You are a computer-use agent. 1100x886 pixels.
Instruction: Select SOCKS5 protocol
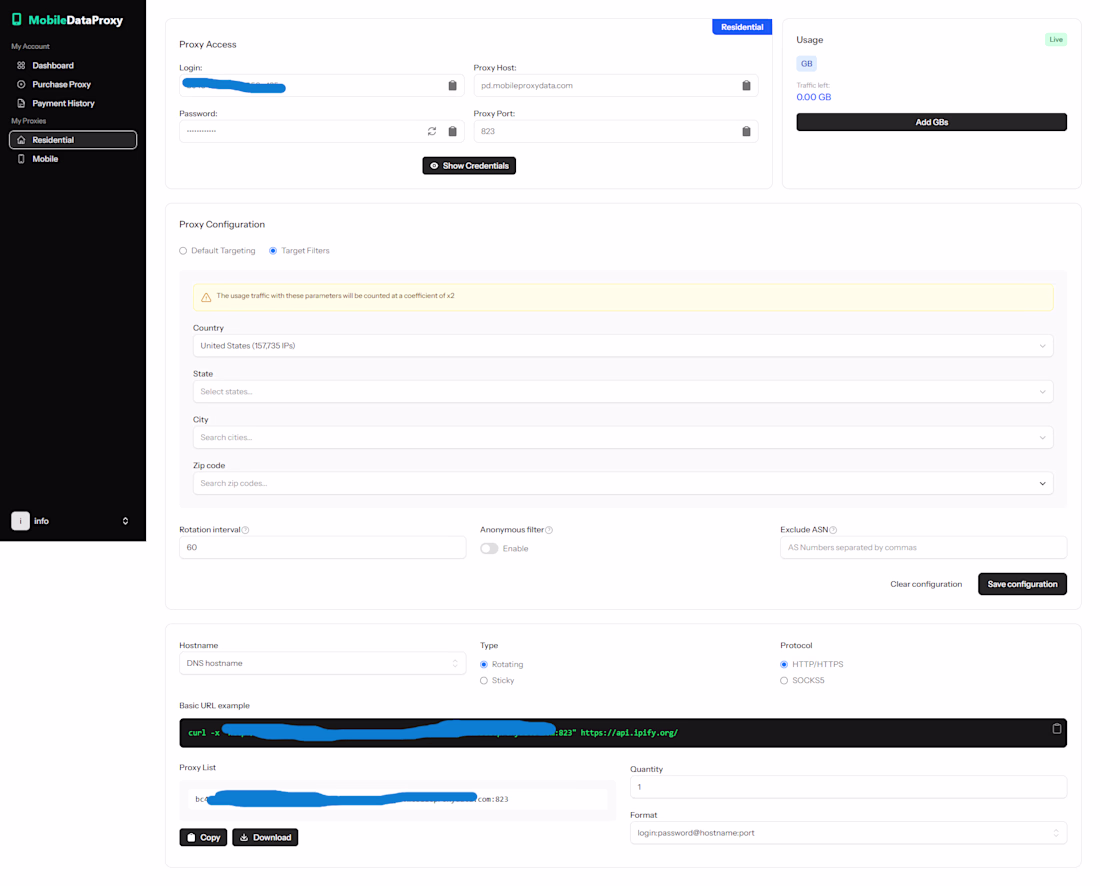[784, 680]
